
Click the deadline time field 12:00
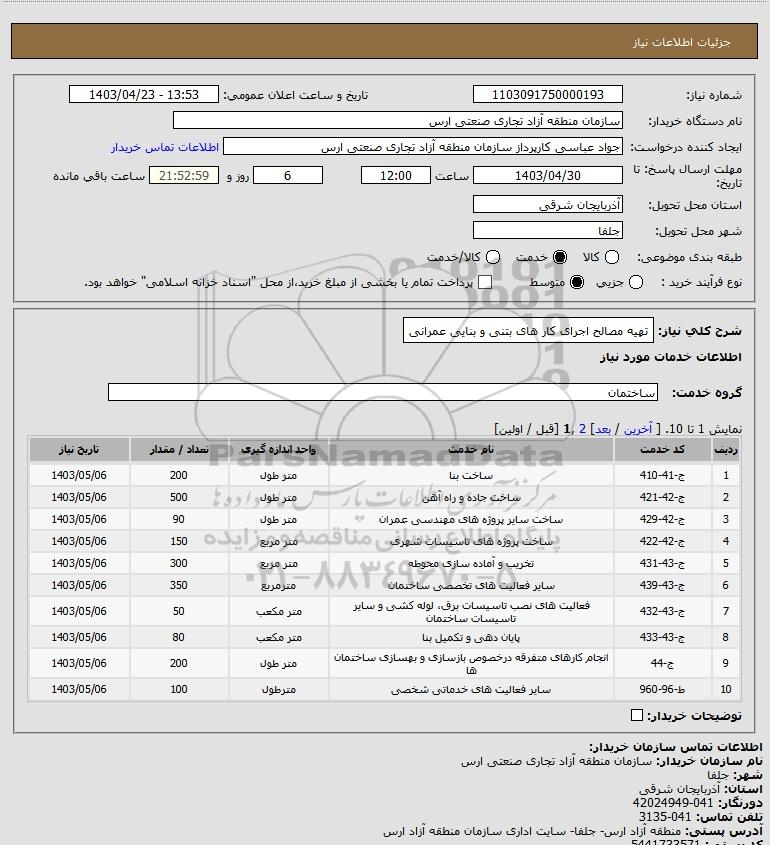(396, 175)
